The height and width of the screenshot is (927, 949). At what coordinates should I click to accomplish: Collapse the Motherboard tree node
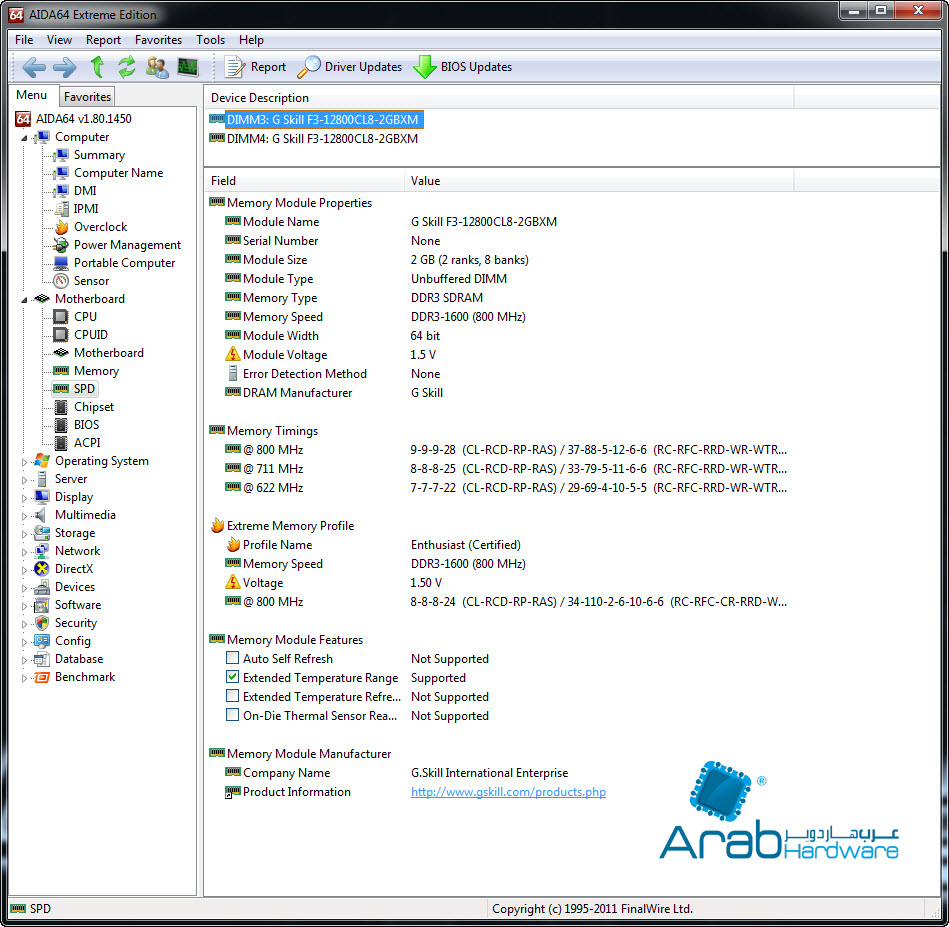coord(24,300)
